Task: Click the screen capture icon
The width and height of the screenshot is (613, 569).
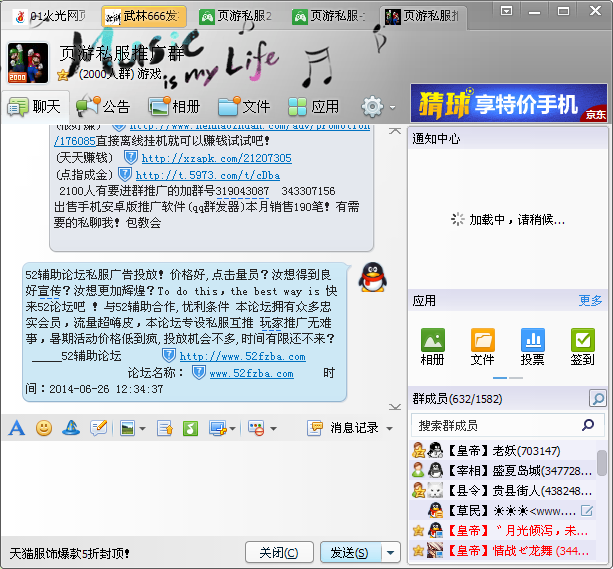Action: pos(218,428)
